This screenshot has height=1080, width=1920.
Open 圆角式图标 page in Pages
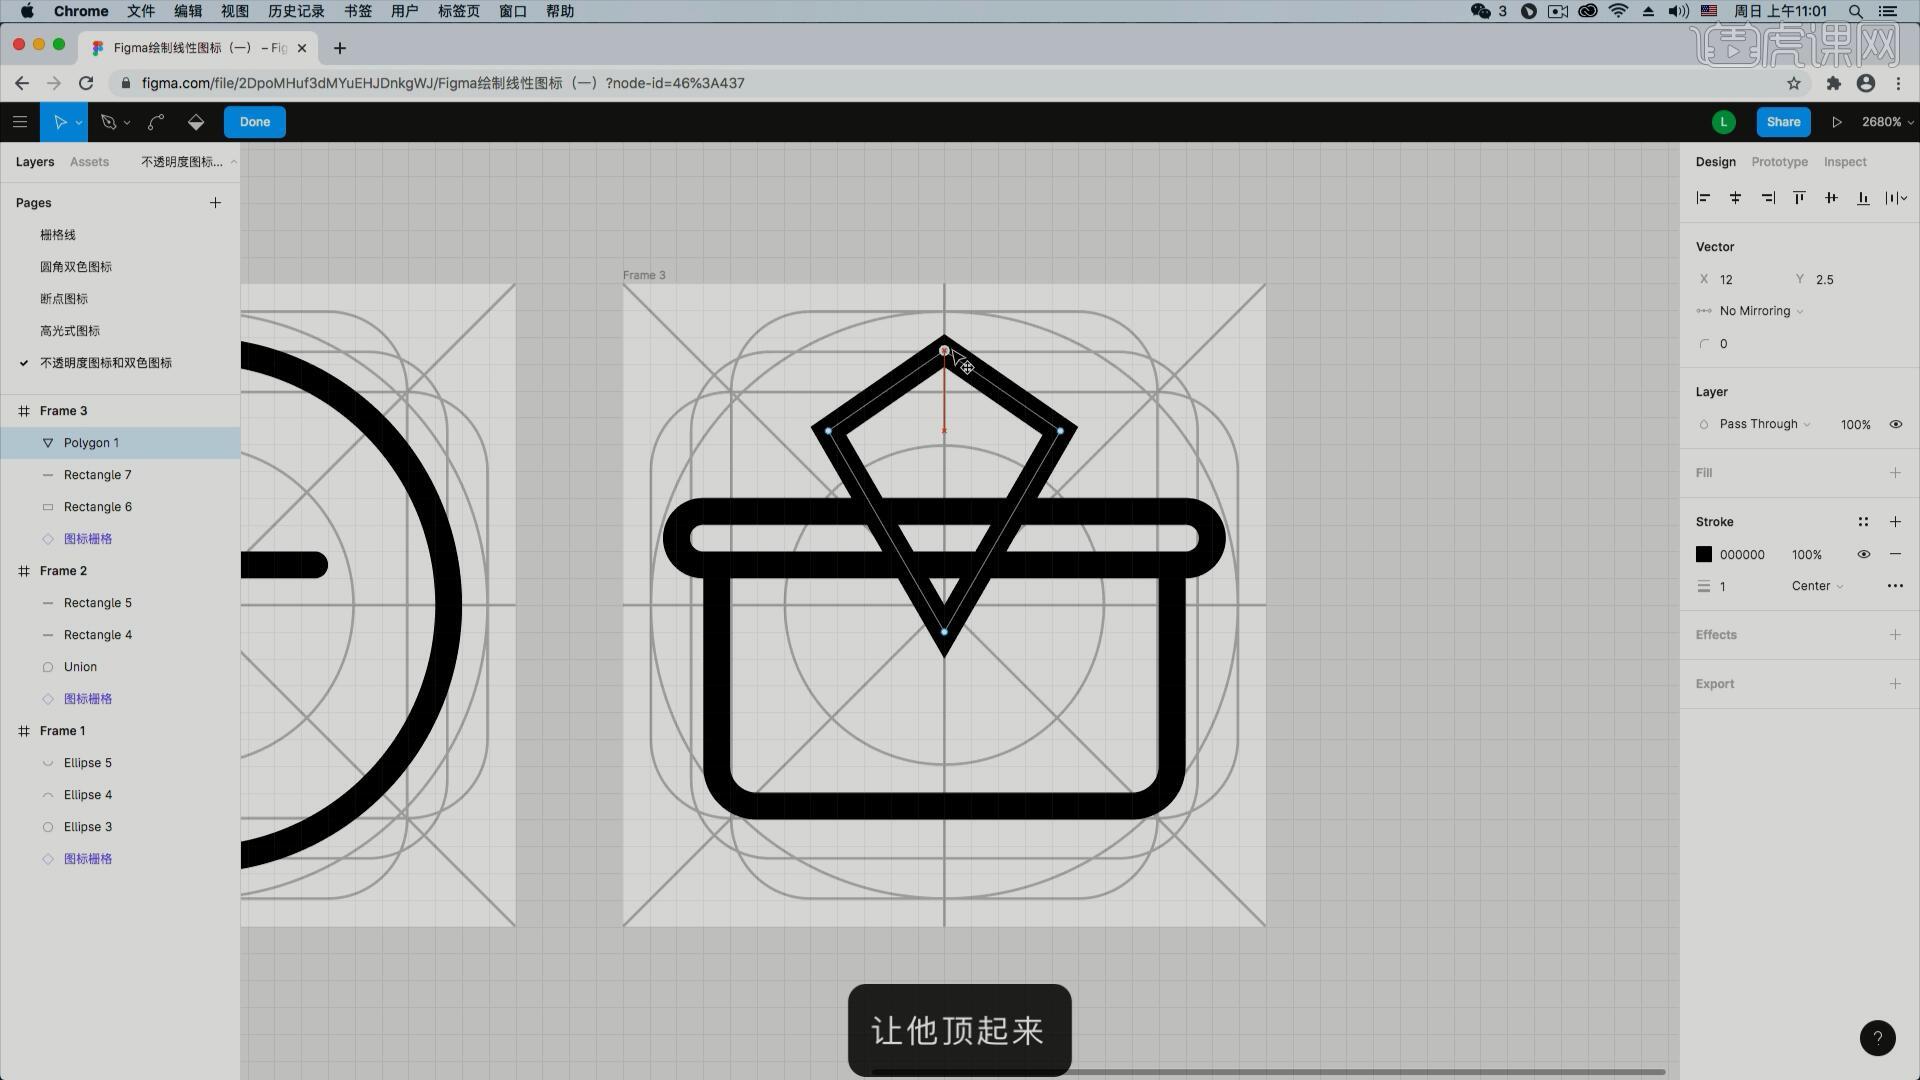coord(75,265)
